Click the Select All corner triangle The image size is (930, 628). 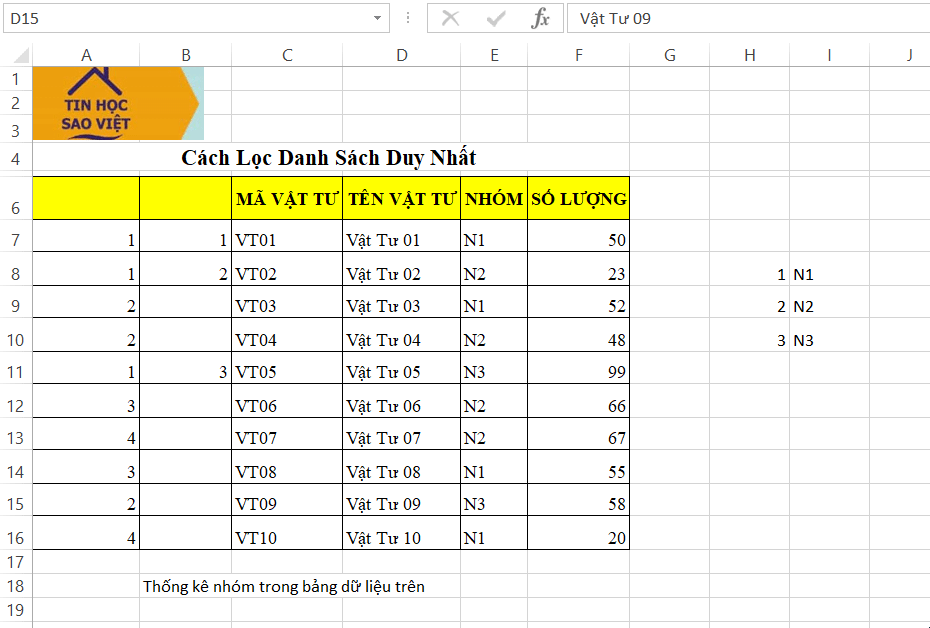[x=21, y=55]
